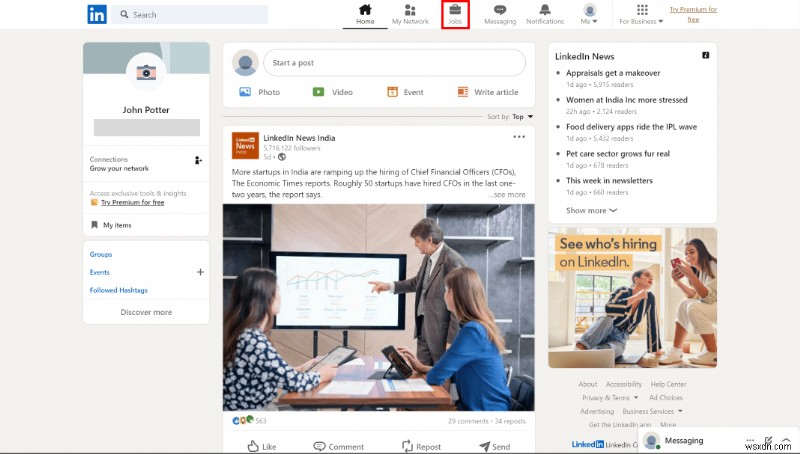The height and width of the screenshot is (454, 800).
Task: Expand the For Business menu
Action: 641,14
